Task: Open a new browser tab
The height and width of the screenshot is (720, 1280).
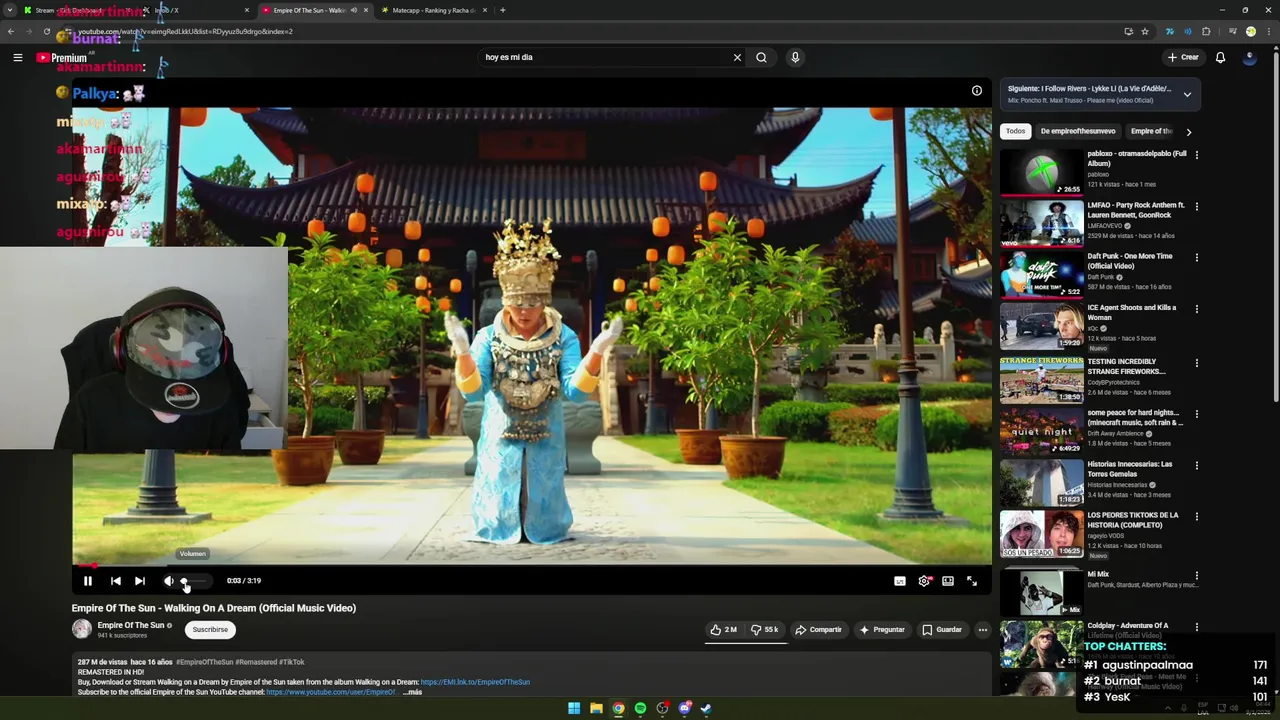Action: click(502, 10)
